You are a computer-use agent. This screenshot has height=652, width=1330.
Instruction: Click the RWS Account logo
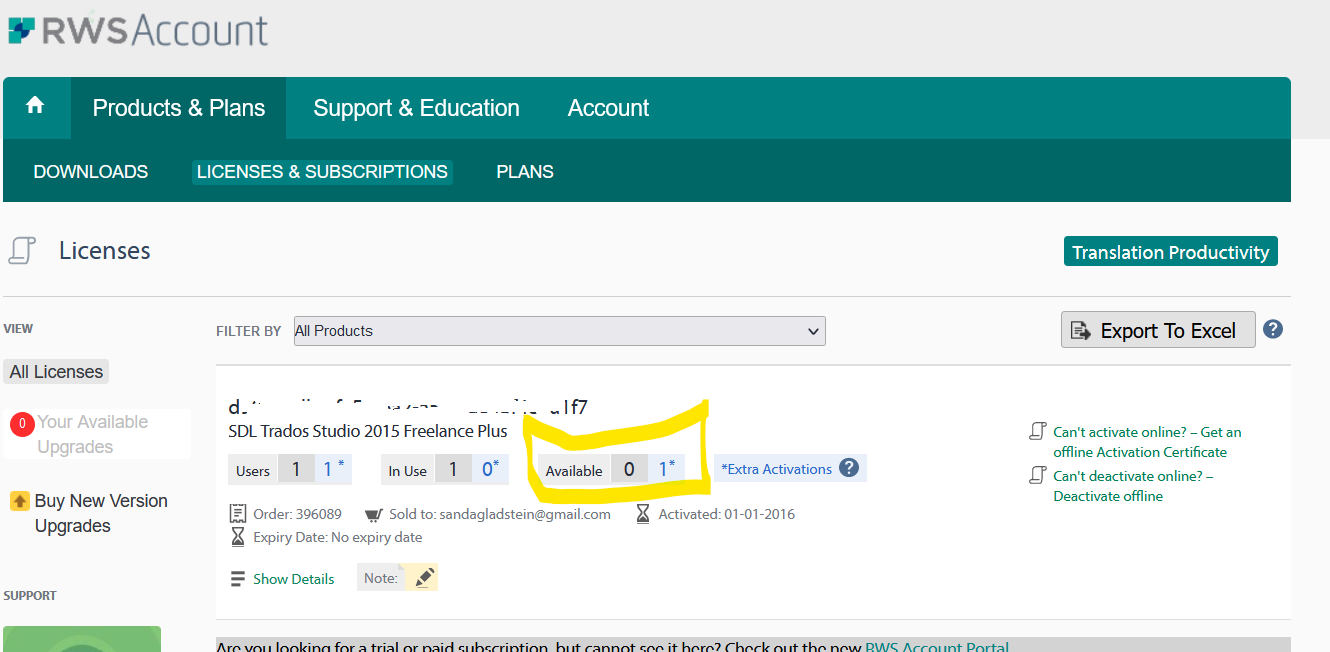[x=138, y=31]
